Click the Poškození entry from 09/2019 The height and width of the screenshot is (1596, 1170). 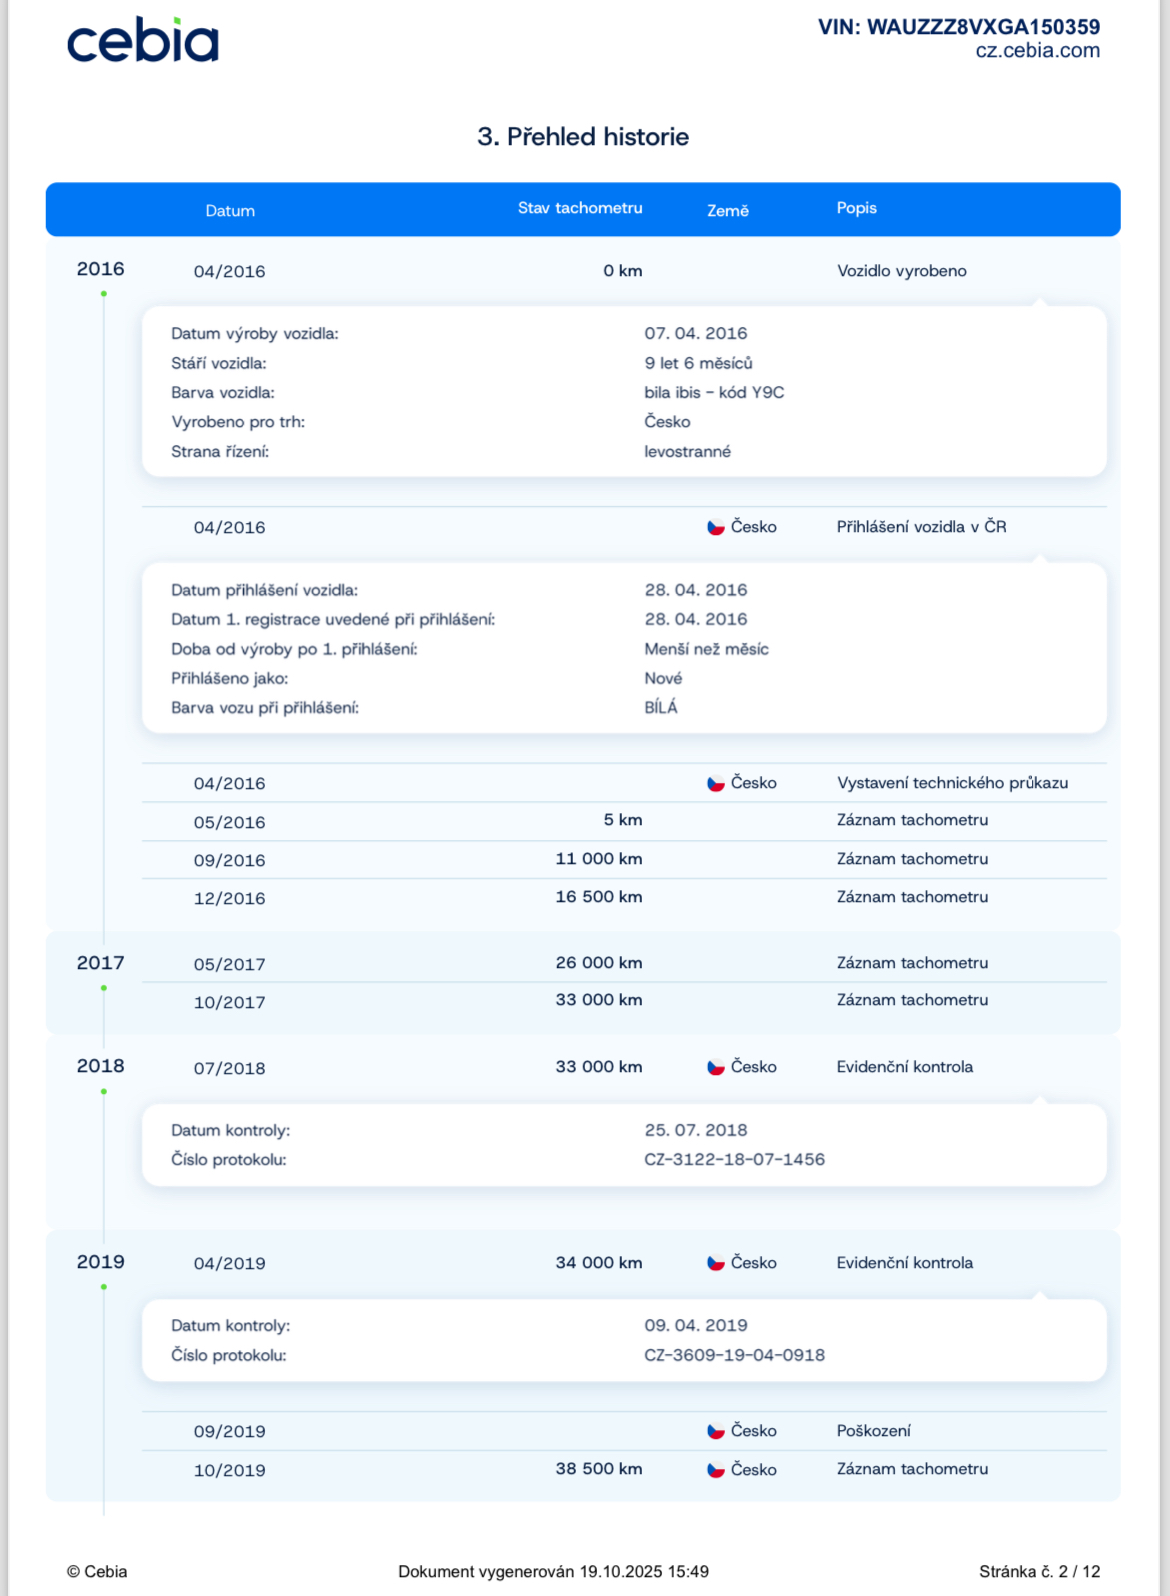(x=873, y=1431)
